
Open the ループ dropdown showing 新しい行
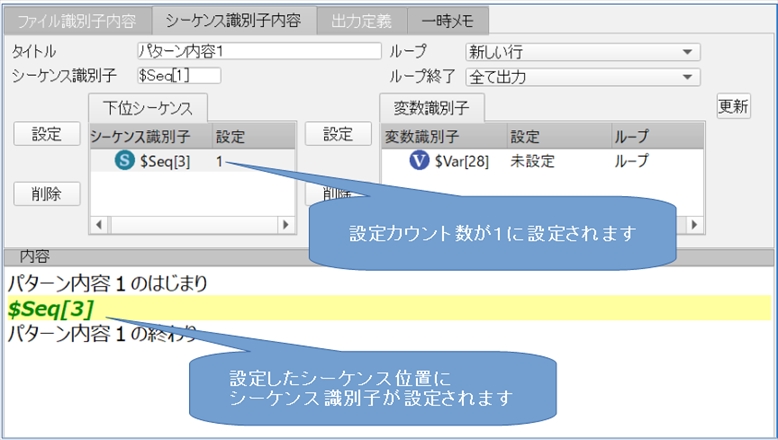click(x=582, y=52)
